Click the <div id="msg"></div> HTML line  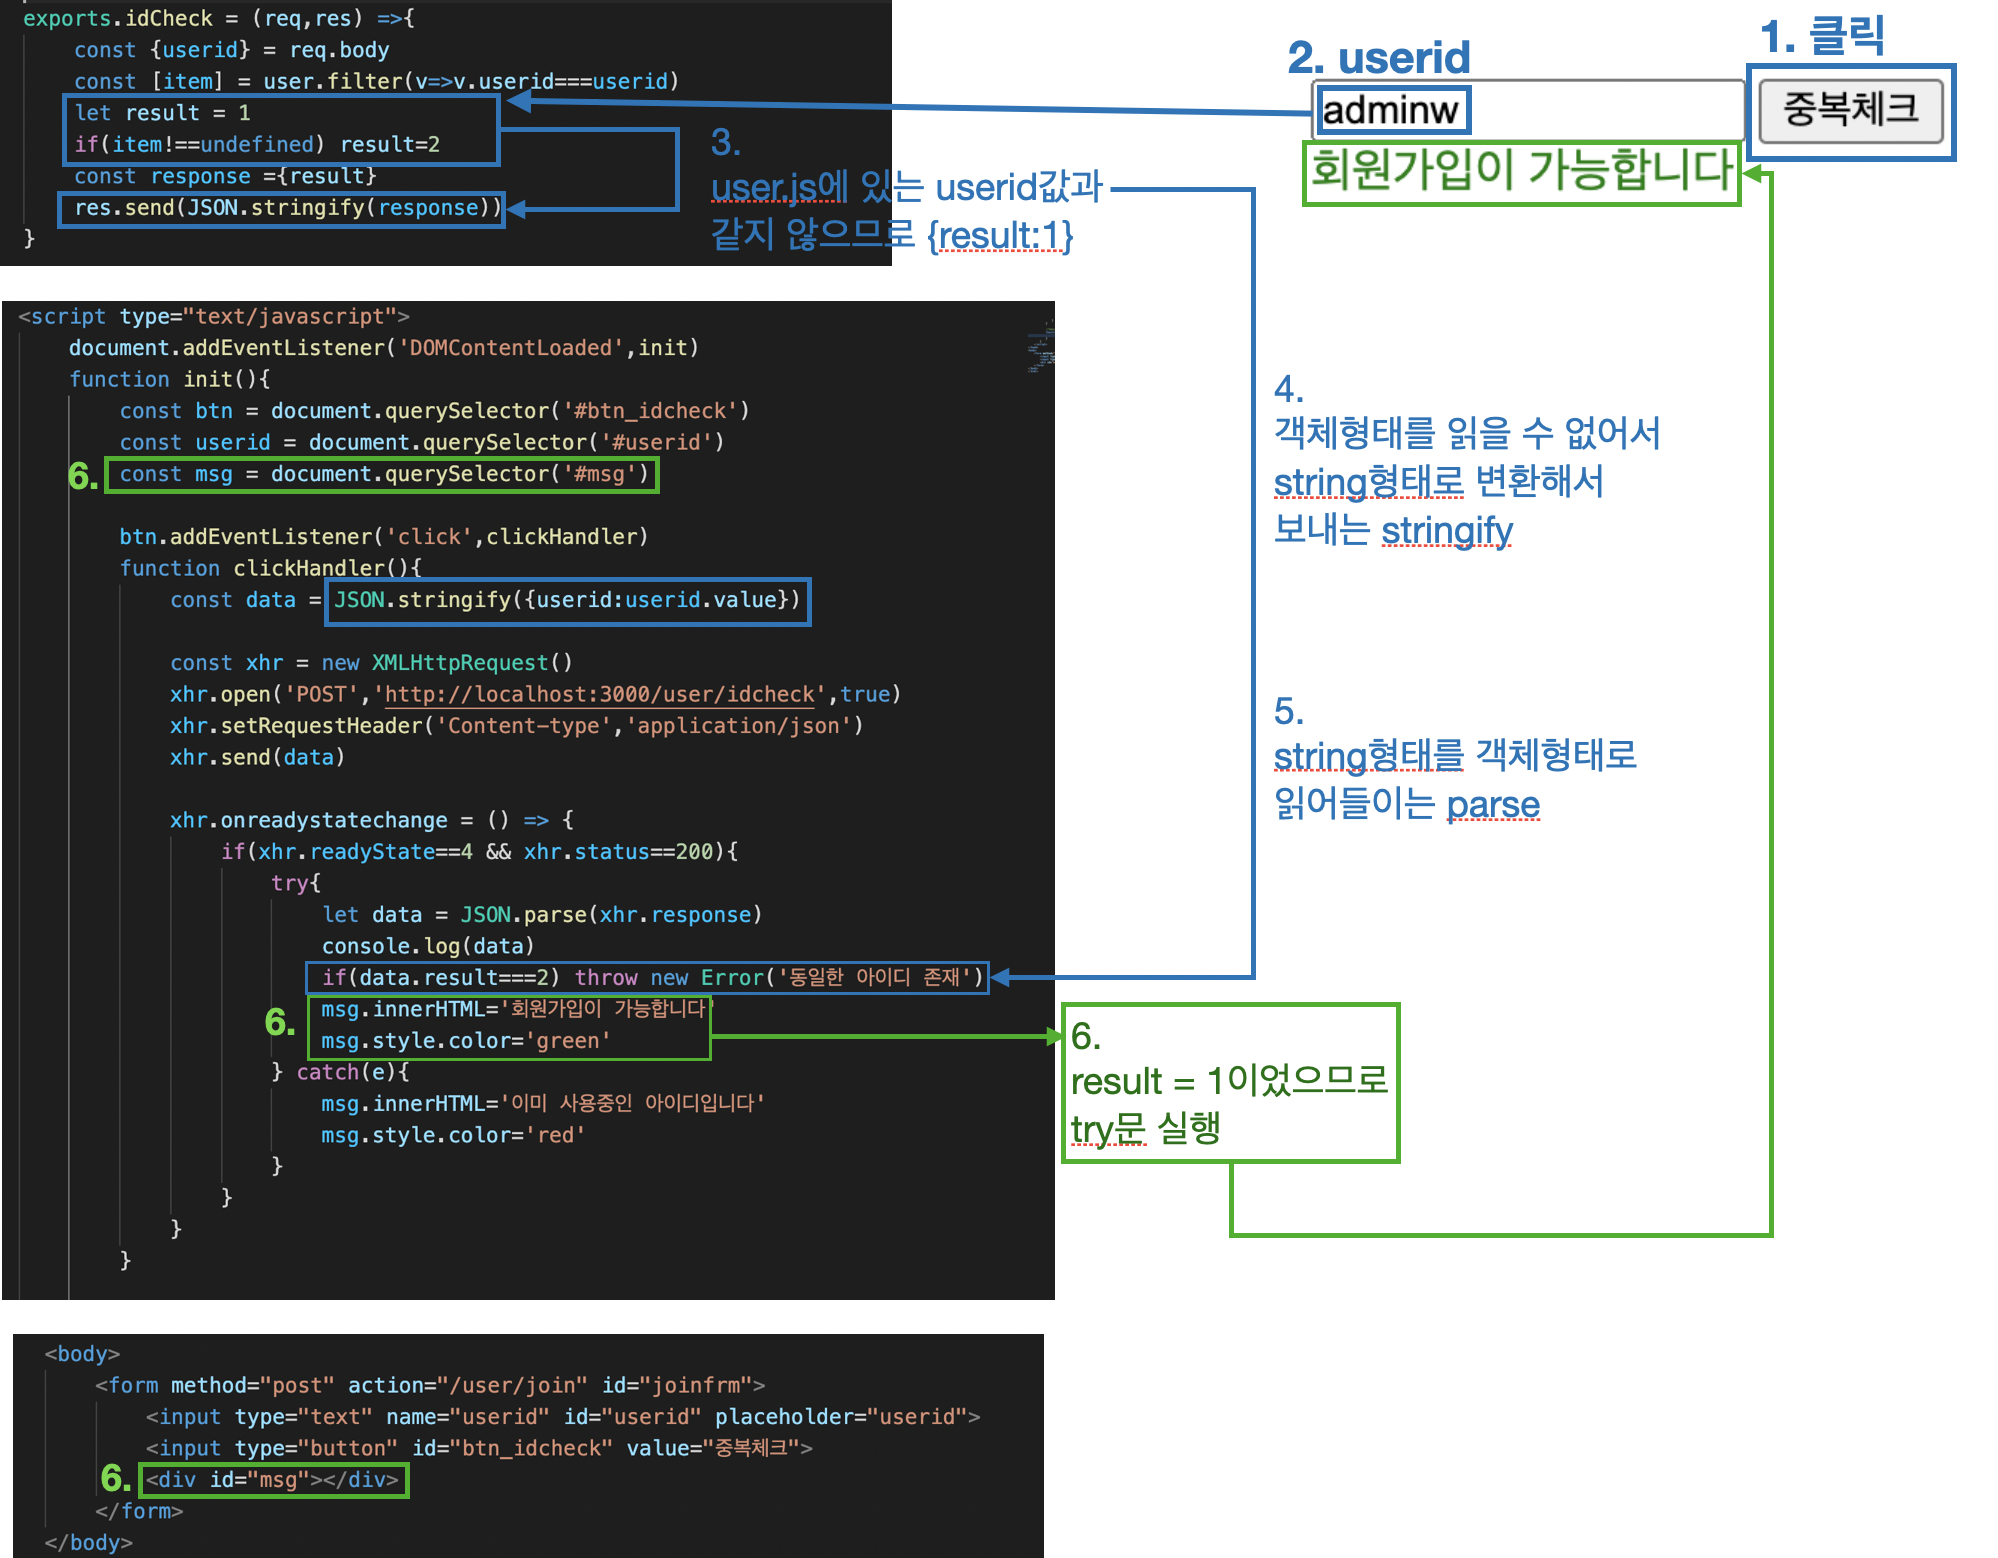click(273, 1479)
